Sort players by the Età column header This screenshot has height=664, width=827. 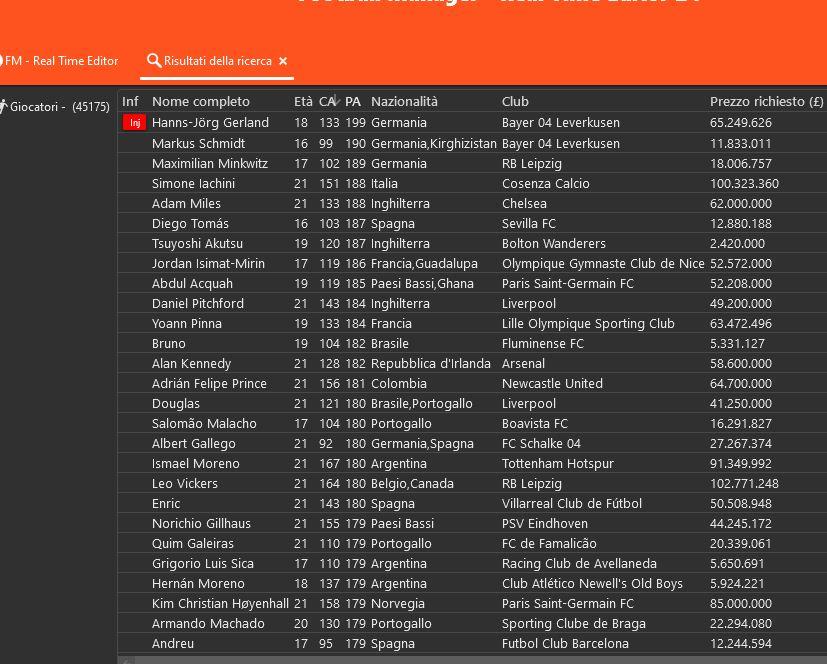tap(303, 101)
